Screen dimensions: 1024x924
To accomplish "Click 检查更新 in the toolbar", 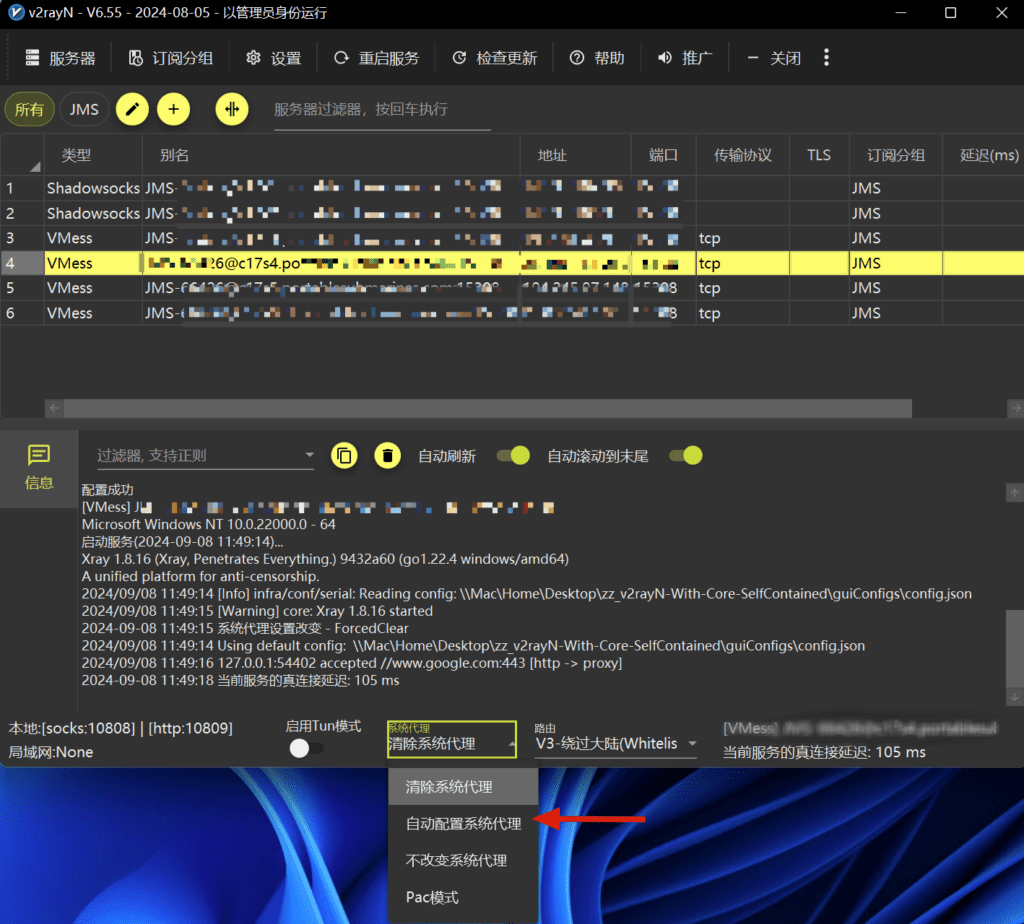I will [495, 58].
